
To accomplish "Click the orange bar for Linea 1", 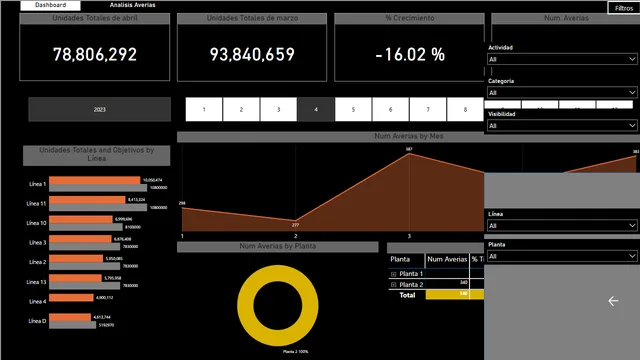I will pyautogui.click(x=95, y=180).
